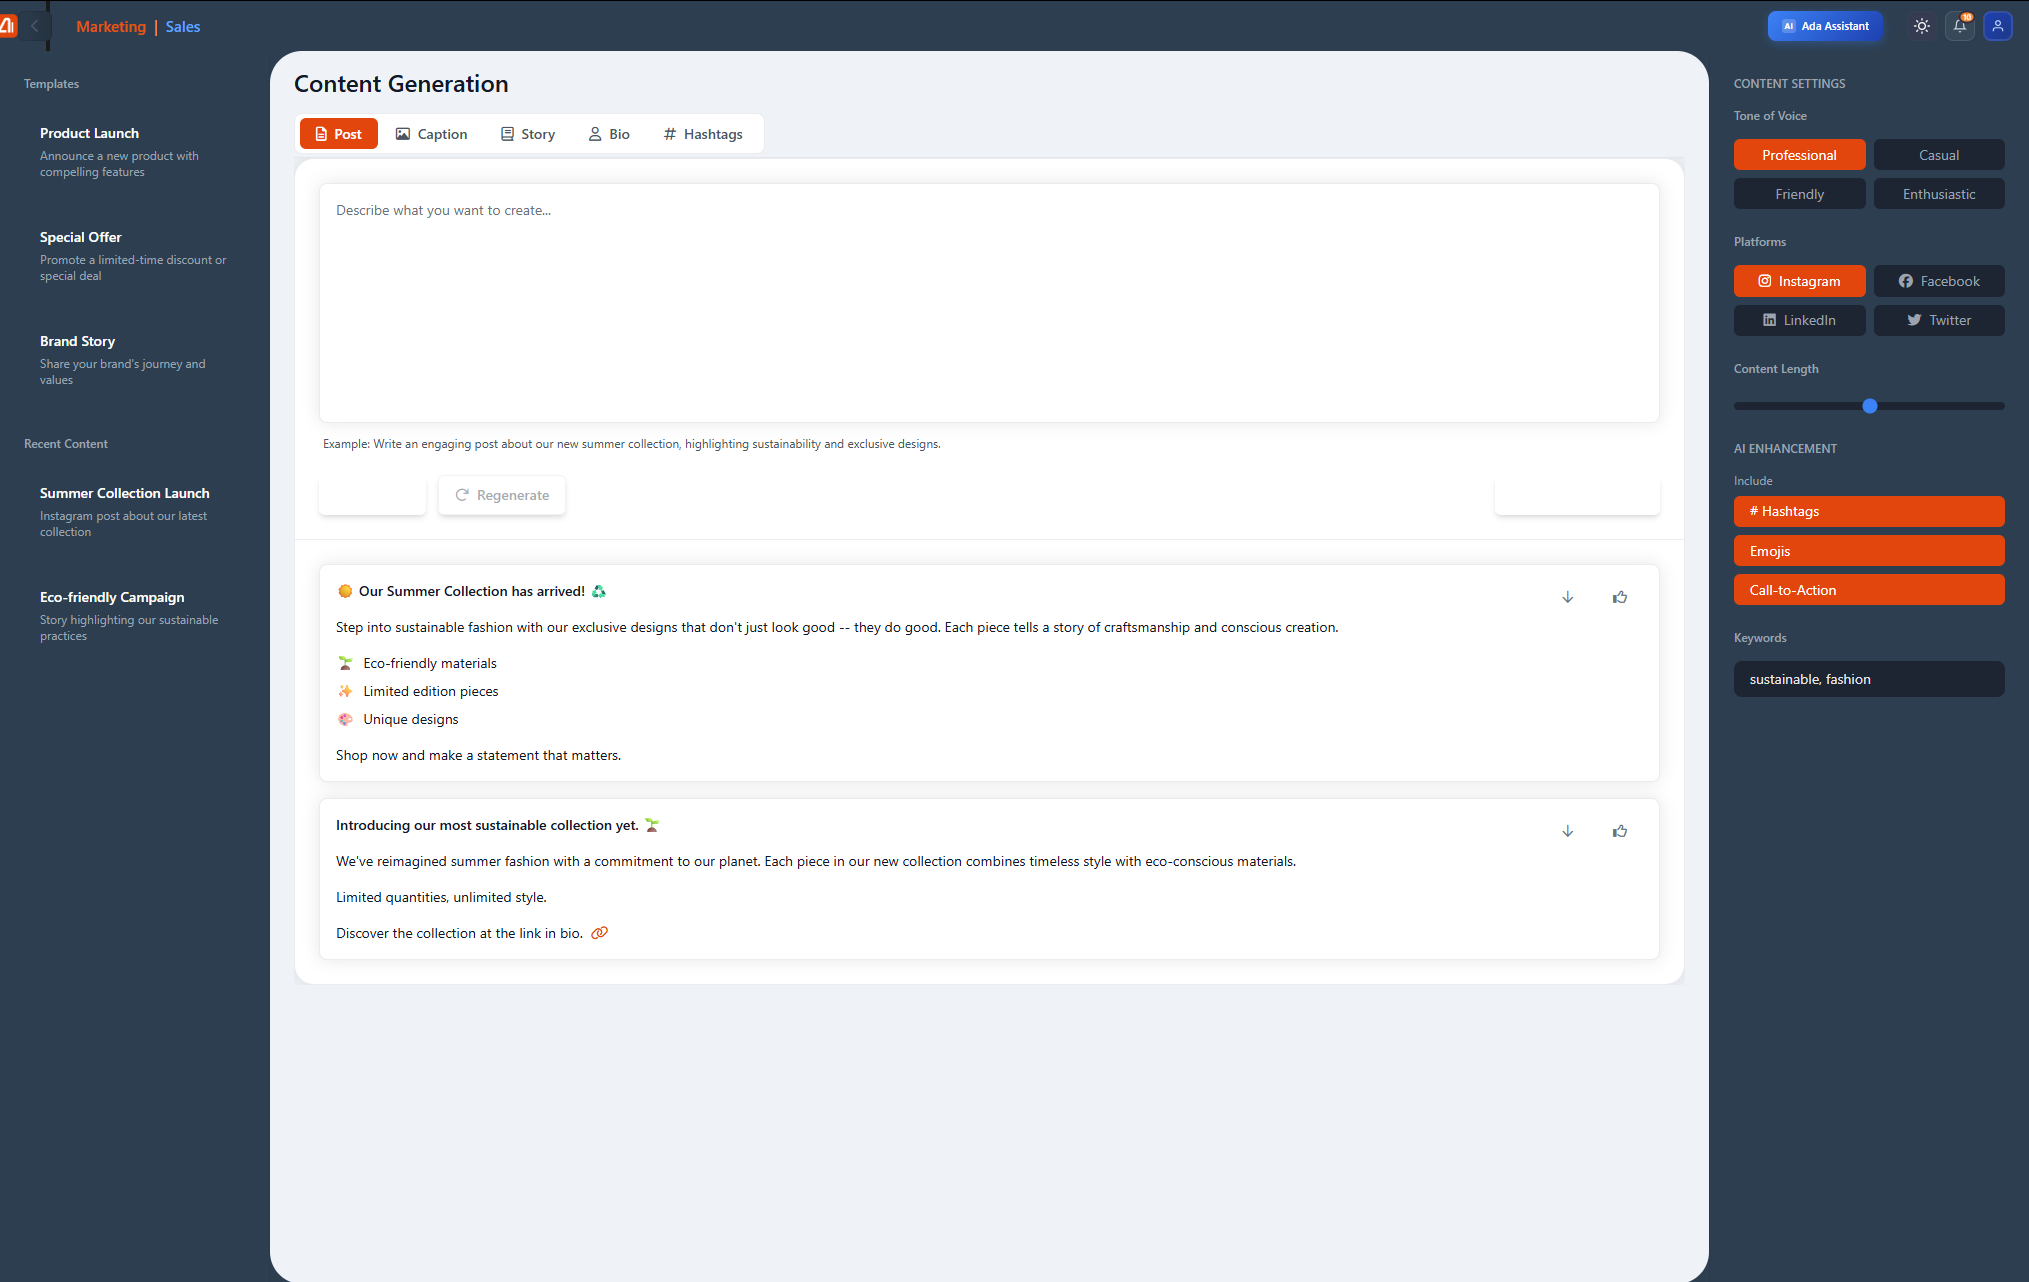This screenshot has height=1282, width=2029.
Task: Thumbs up the sustainable collection post
Action: (x=1619, y=831)
